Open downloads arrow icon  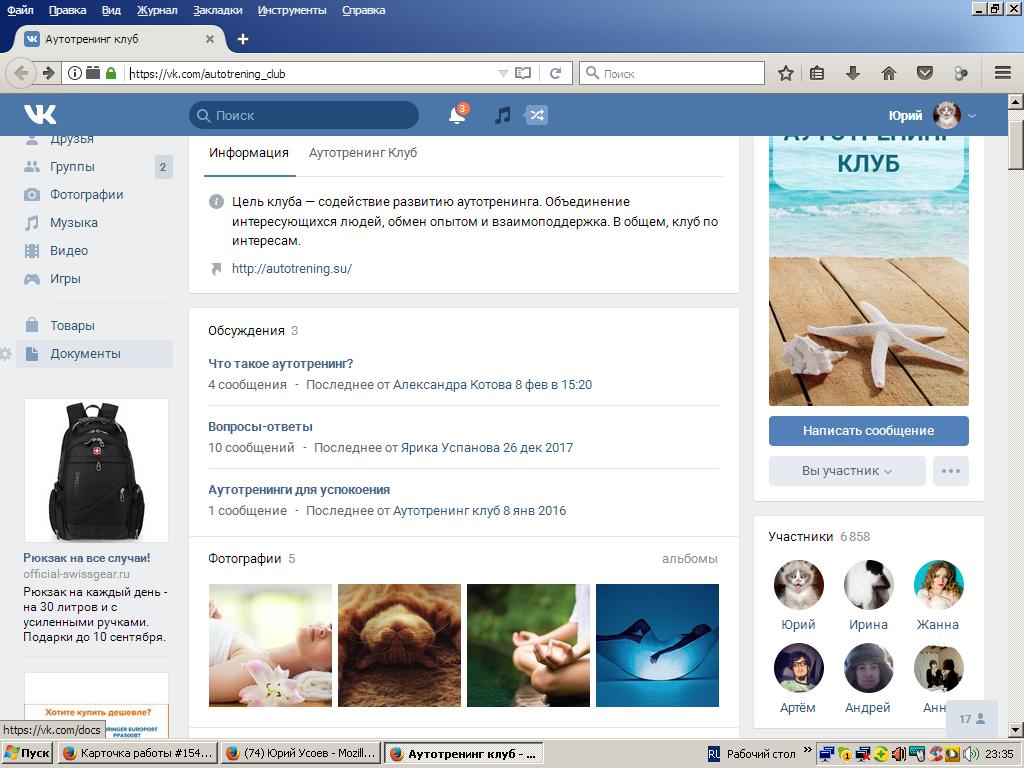pos(852,73)
